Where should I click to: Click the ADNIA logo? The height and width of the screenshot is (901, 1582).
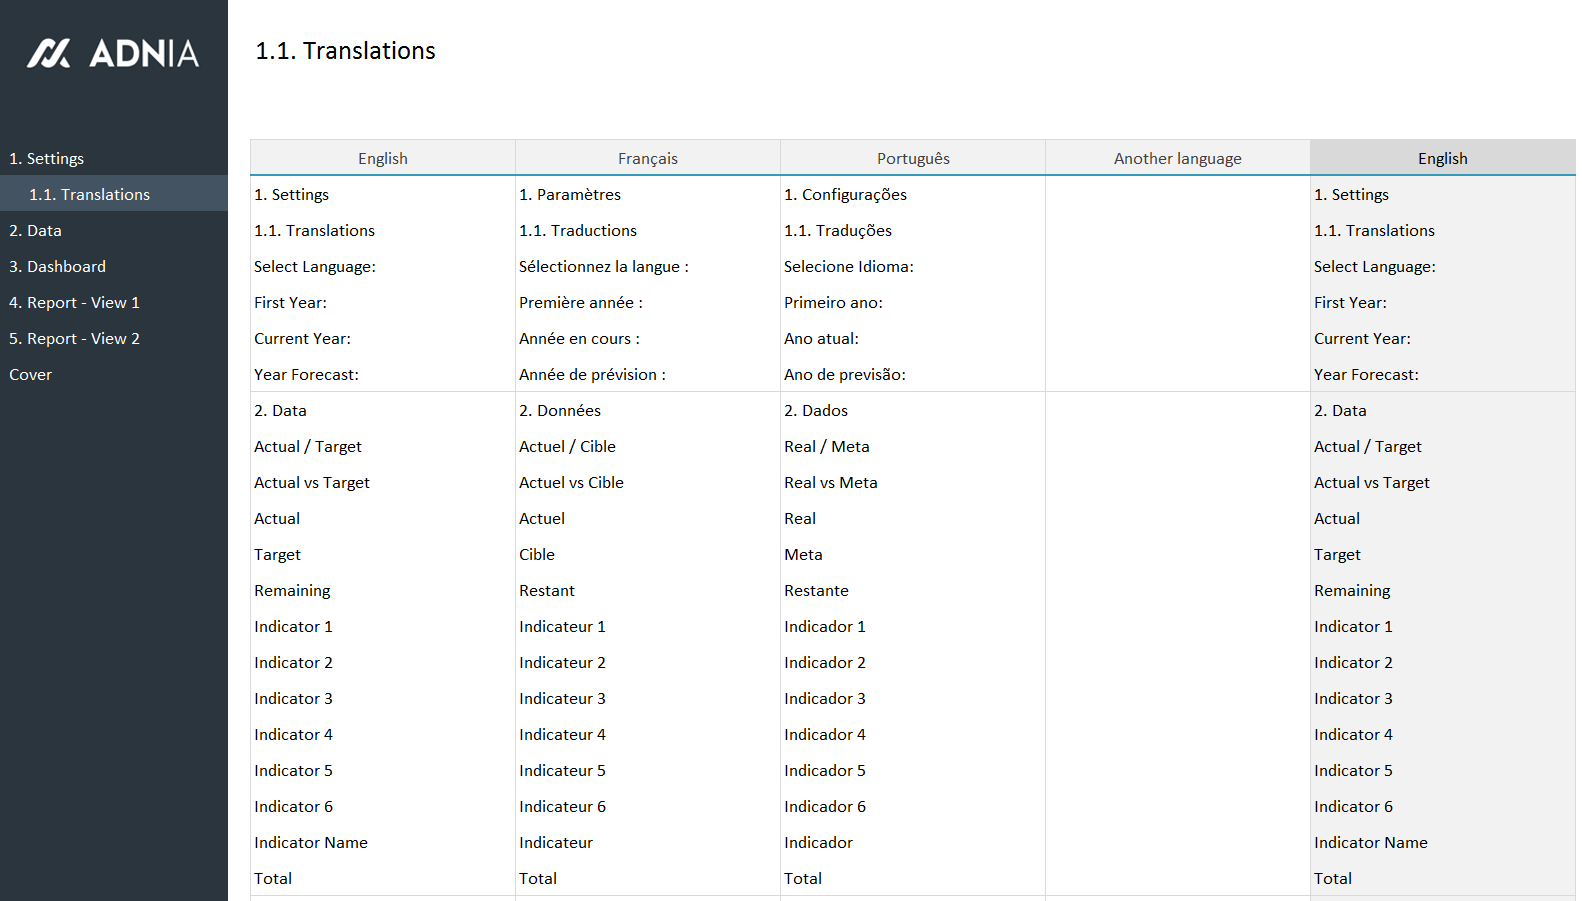click(113, 53)
